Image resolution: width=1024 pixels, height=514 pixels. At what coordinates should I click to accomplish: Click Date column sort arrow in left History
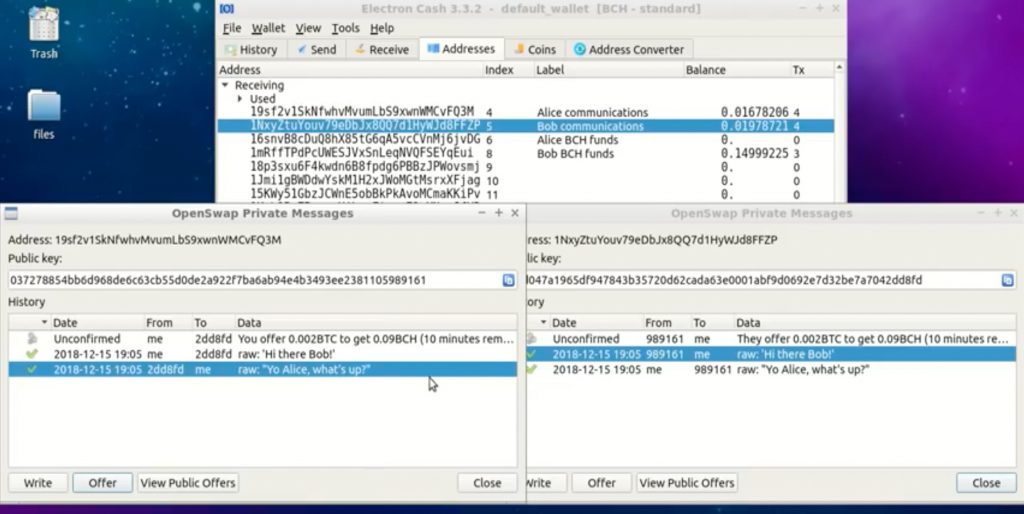41,323
